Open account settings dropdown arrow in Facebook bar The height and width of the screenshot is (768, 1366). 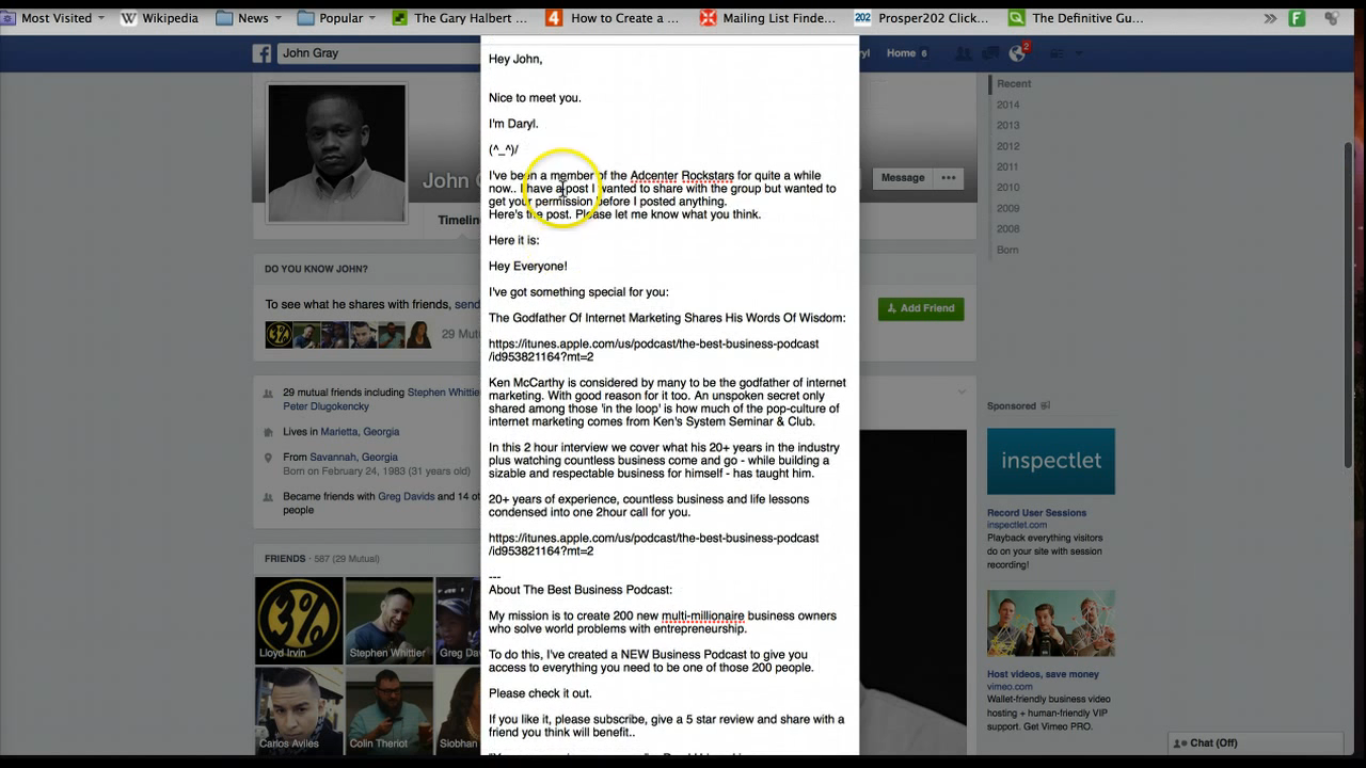(x=1079, y=53)
